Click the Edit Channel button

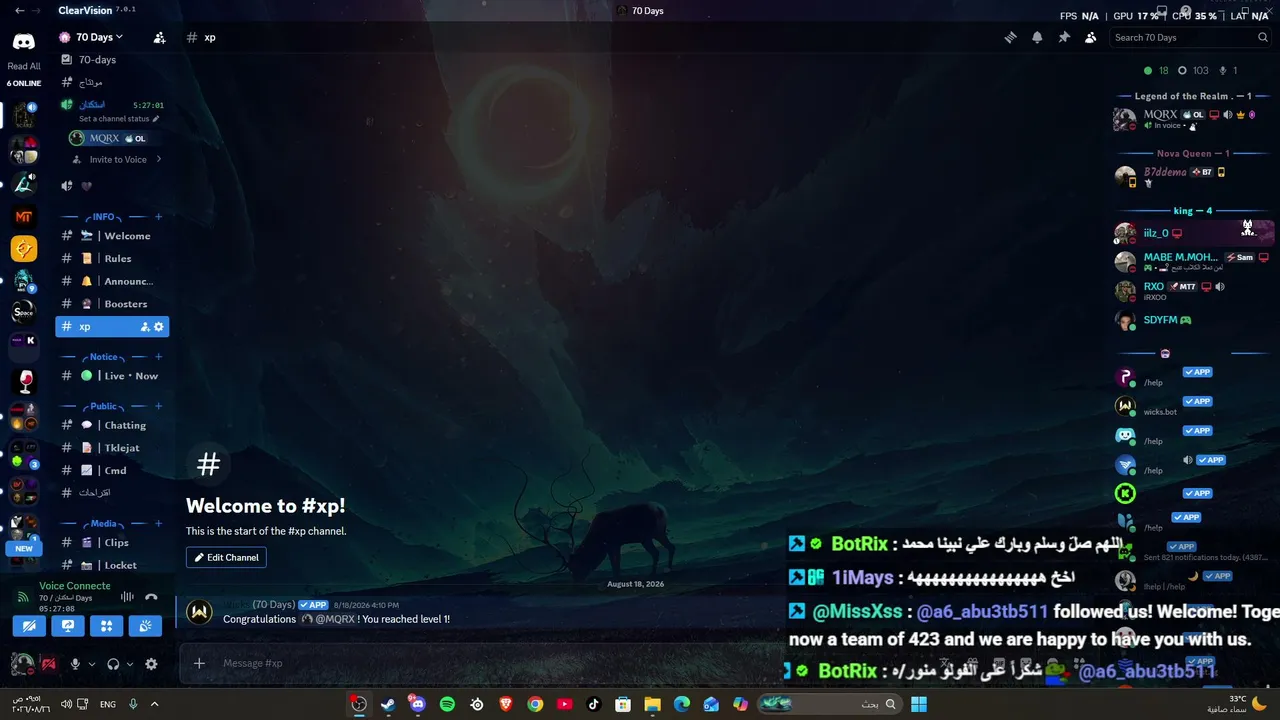coord(226,558)
